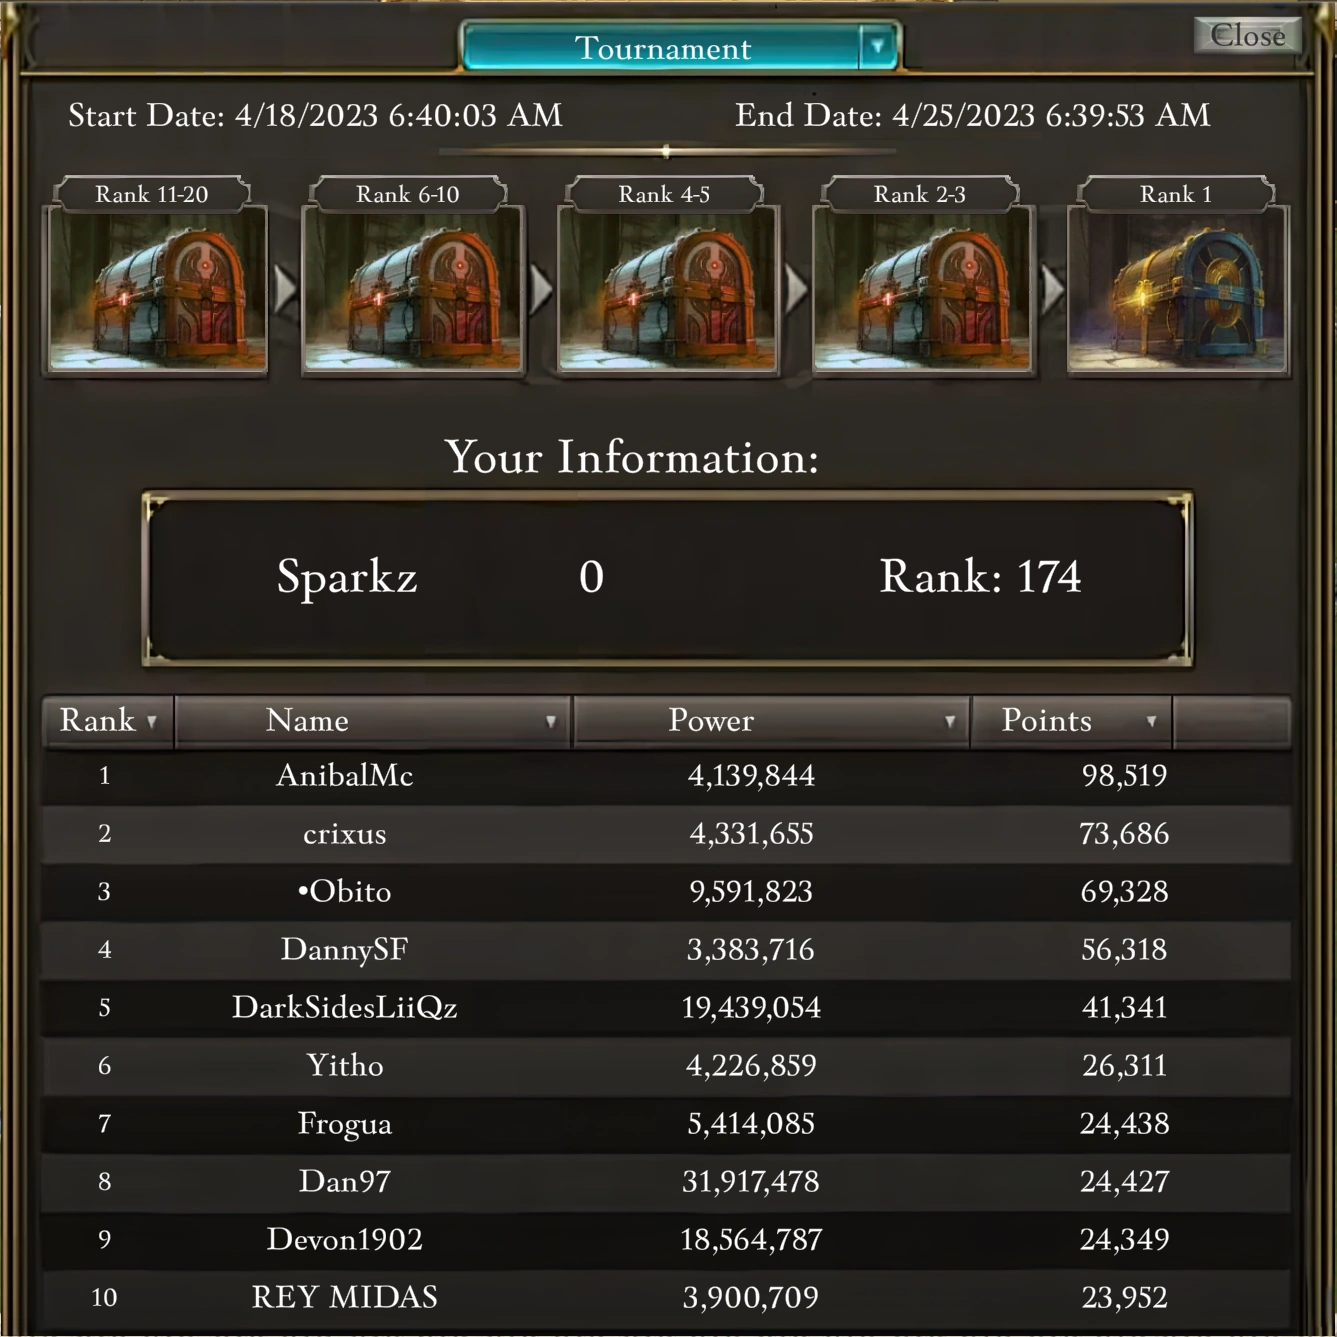Inspect the golden Rank 1 chest
Image resolution: width=1337 pixels, height=1337 pixels.
[x=1178, y=290]
